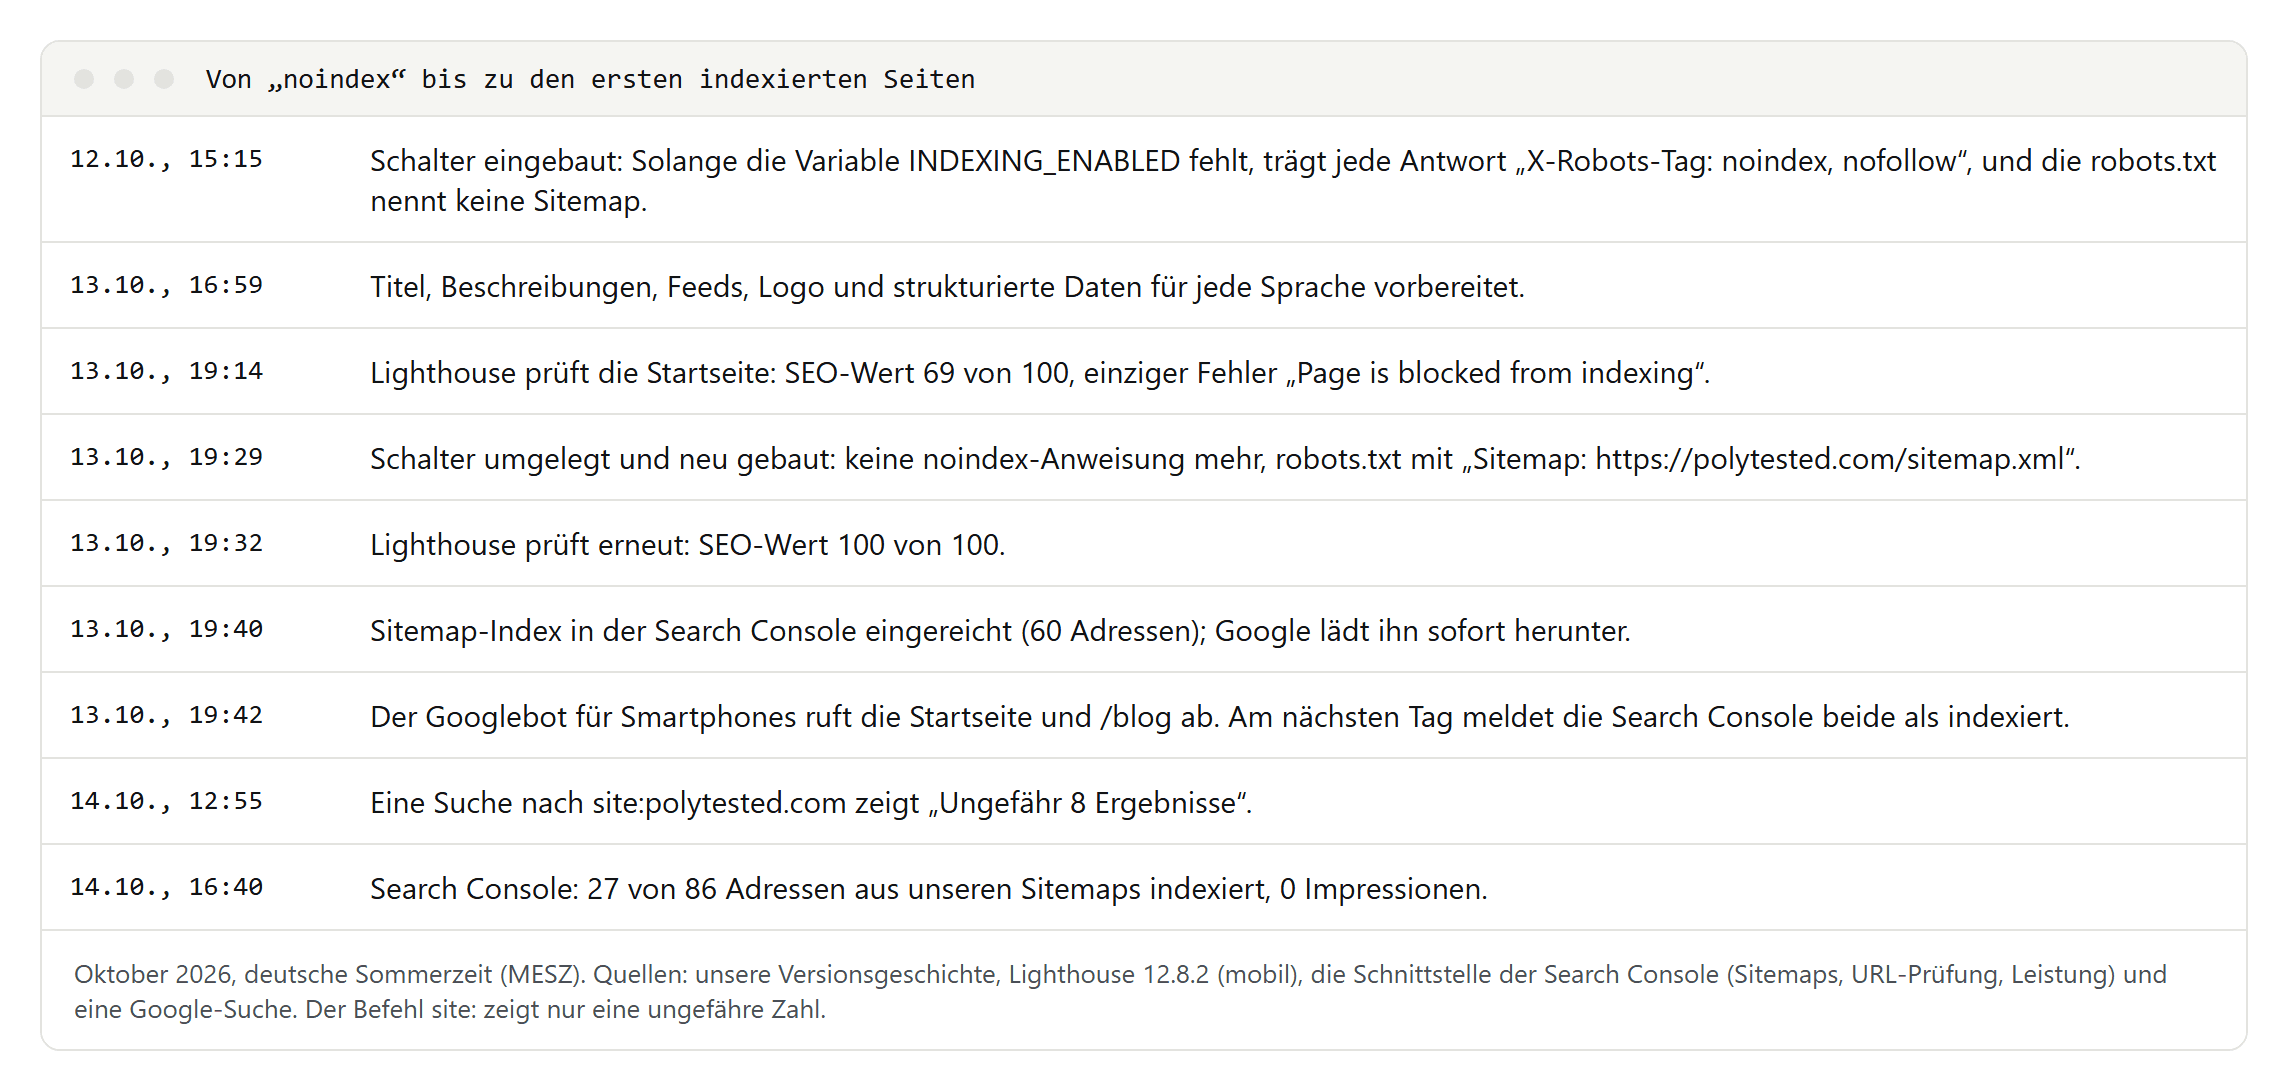Click the entry "Sitemap-Index in der Search Console eingereicht"

1000,631
